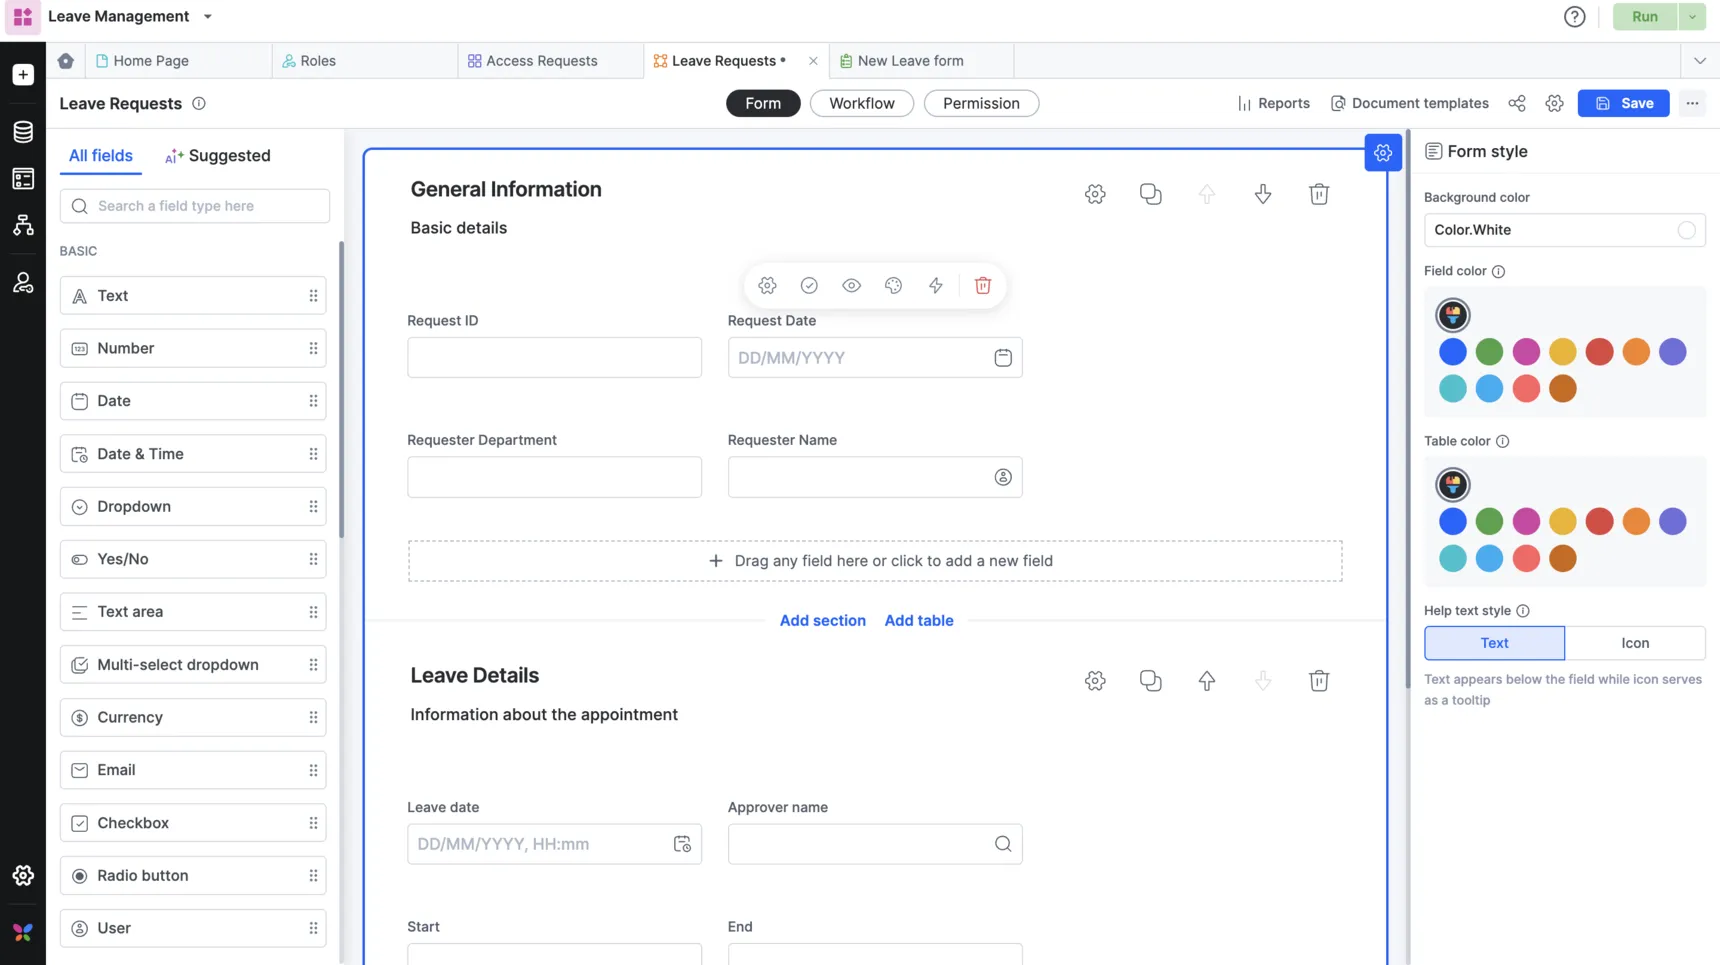The height and width of the screenshot is (965, 1720).
Task: Click the Run button
Action: click(x=1645, y=16)
